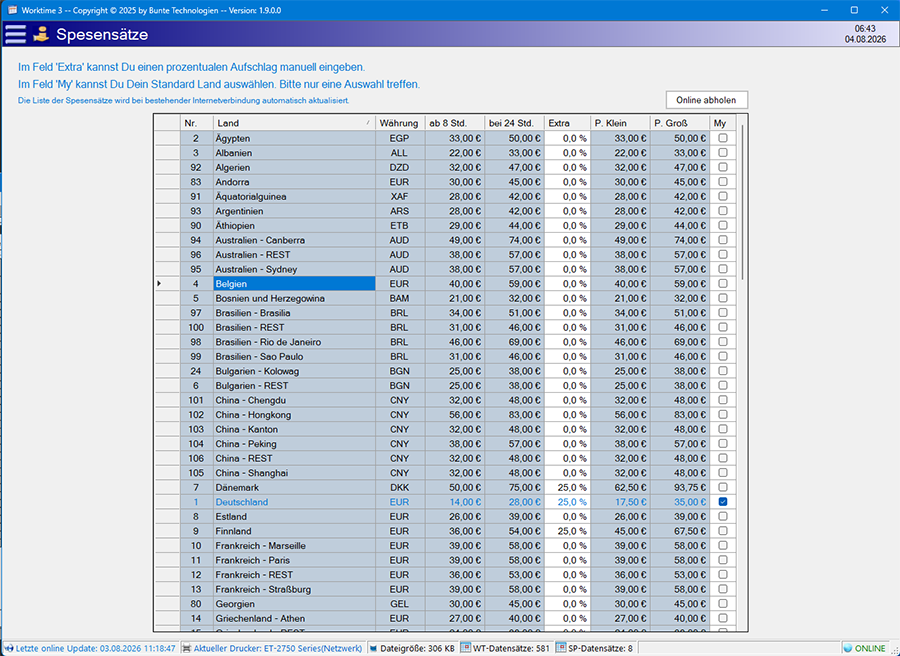The image size is (900, 656).
Task: Click the Währung column header
Action: click(x=400, y=123)
